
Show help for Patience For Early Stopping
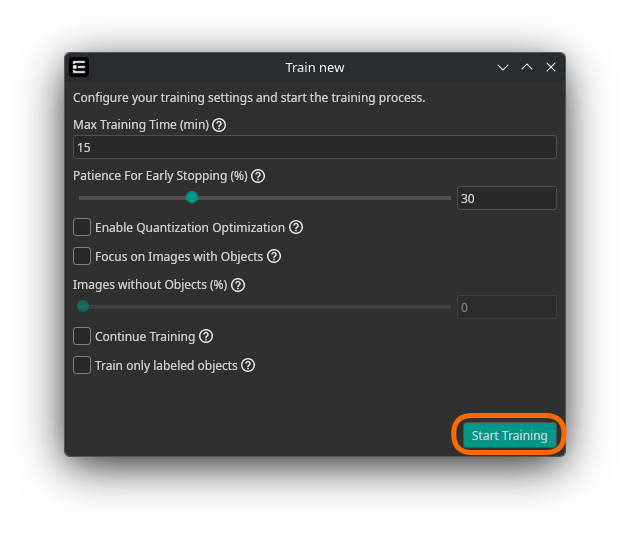[x=258, y=176]
